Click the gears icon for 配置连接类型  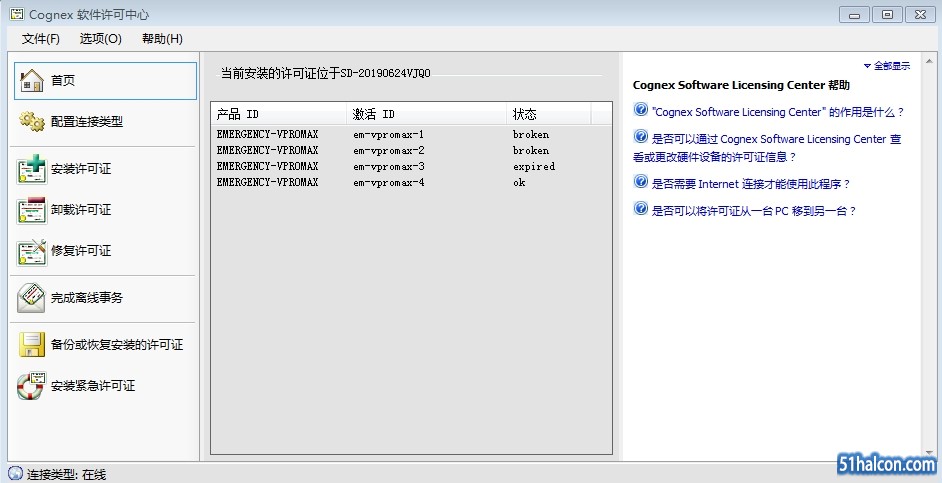(x=32, y=121)
